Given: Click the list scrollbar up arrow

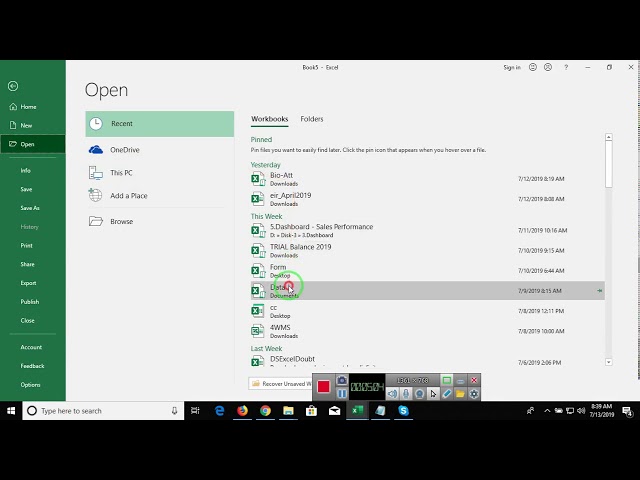Looking at the screenshot, I should pyautogui.click(x=609, y=137).
